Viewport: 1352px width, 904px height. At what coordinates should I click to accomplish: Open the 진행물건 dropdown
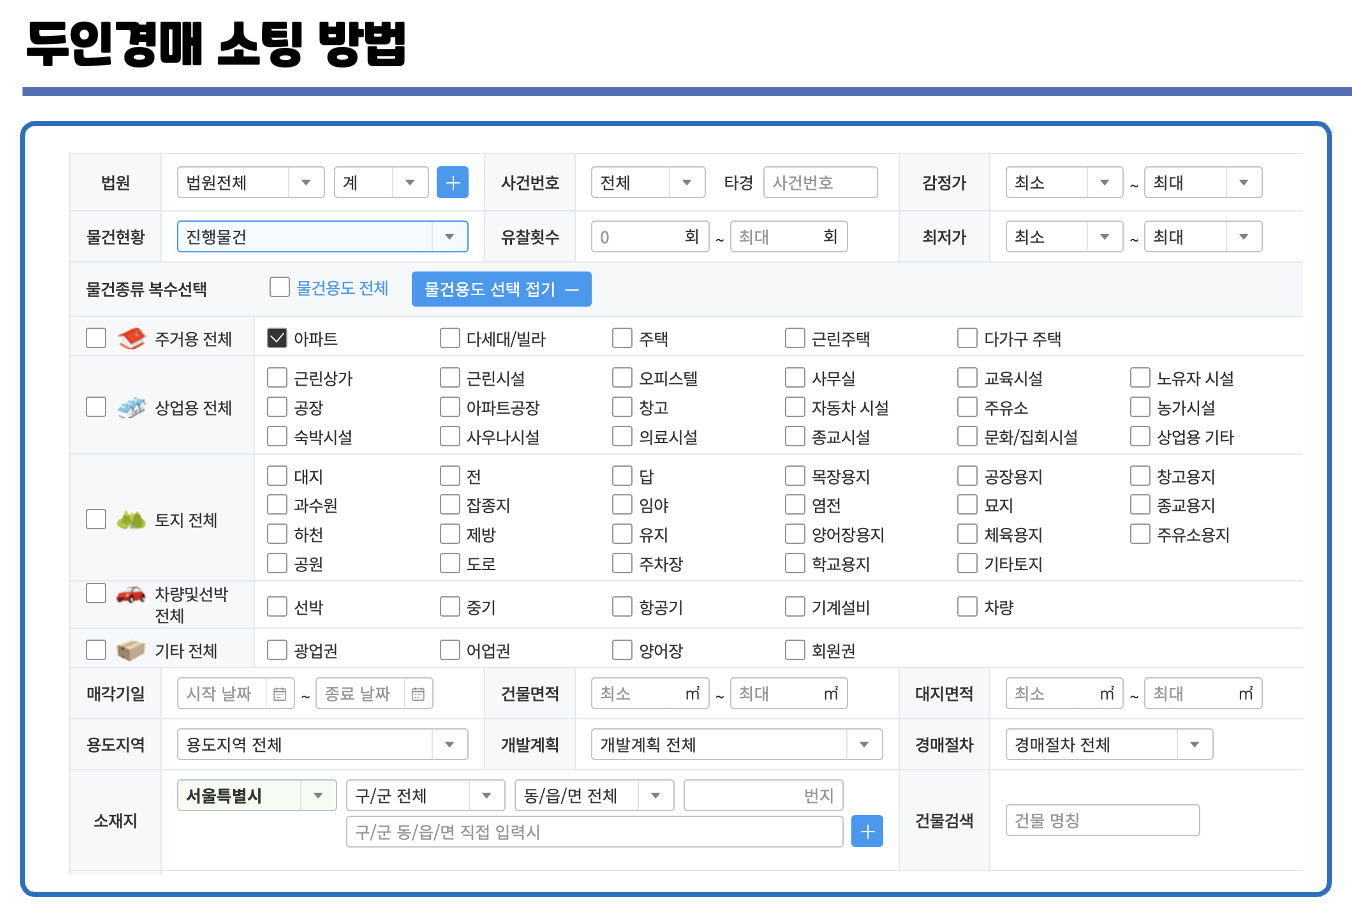(322, 236)
